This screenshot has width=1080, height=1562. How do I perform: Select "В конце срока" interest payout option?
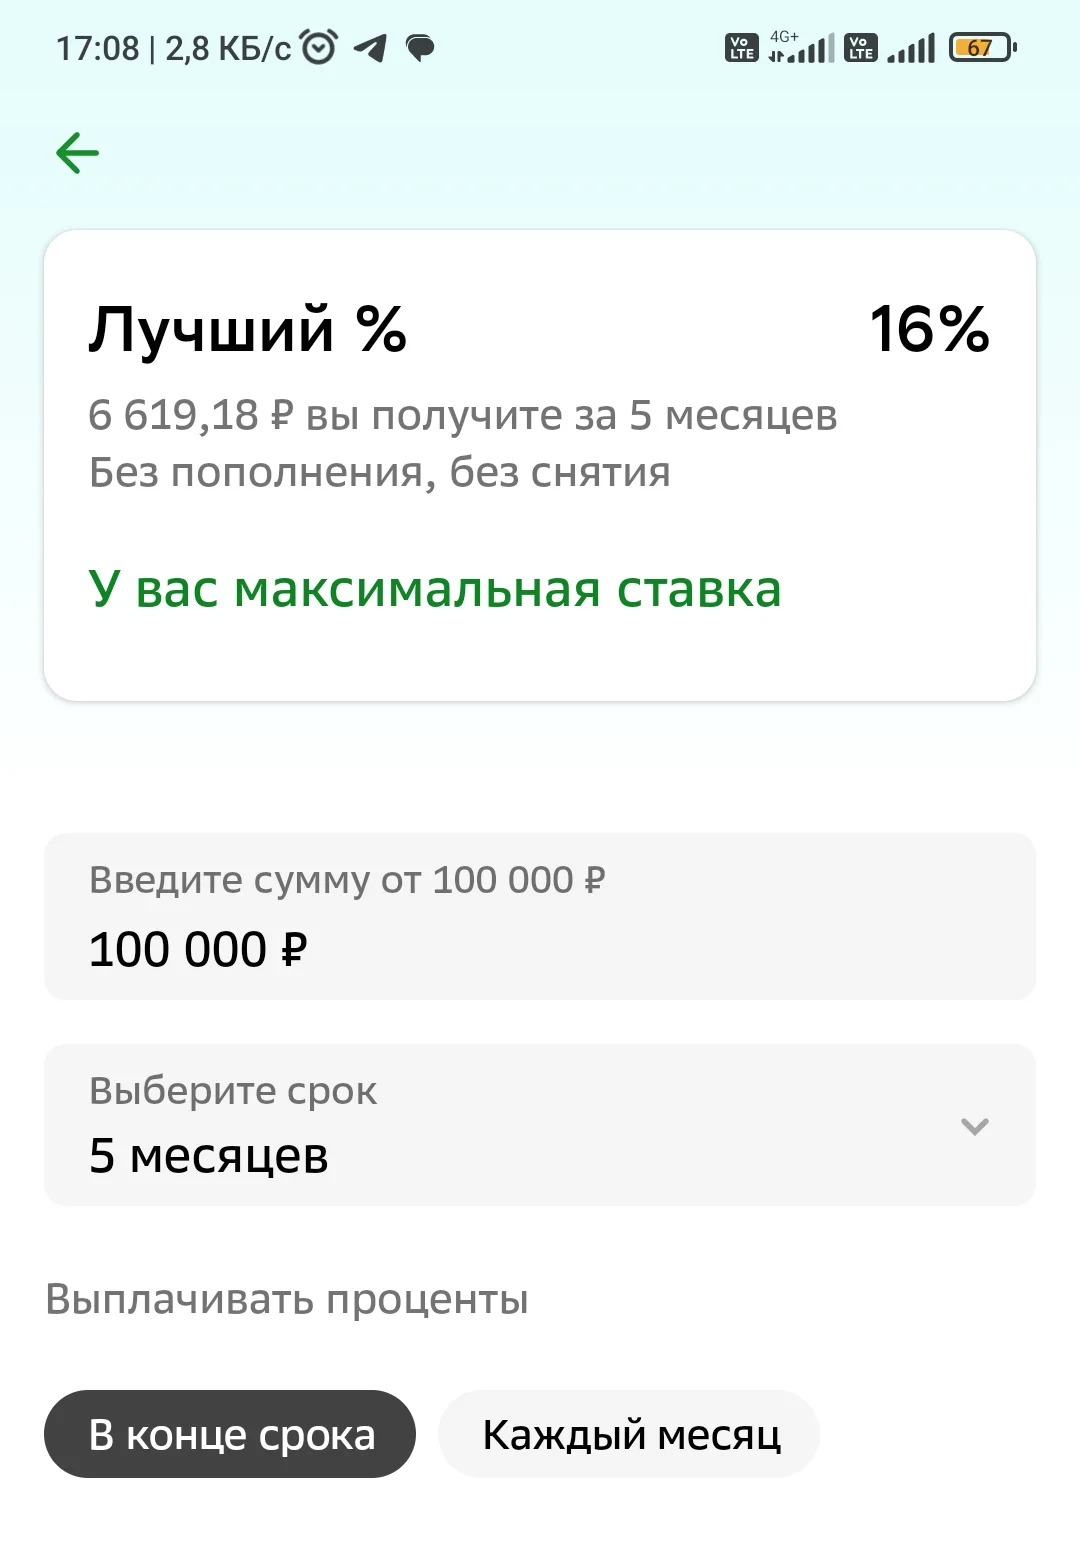tap(230, 1434)
